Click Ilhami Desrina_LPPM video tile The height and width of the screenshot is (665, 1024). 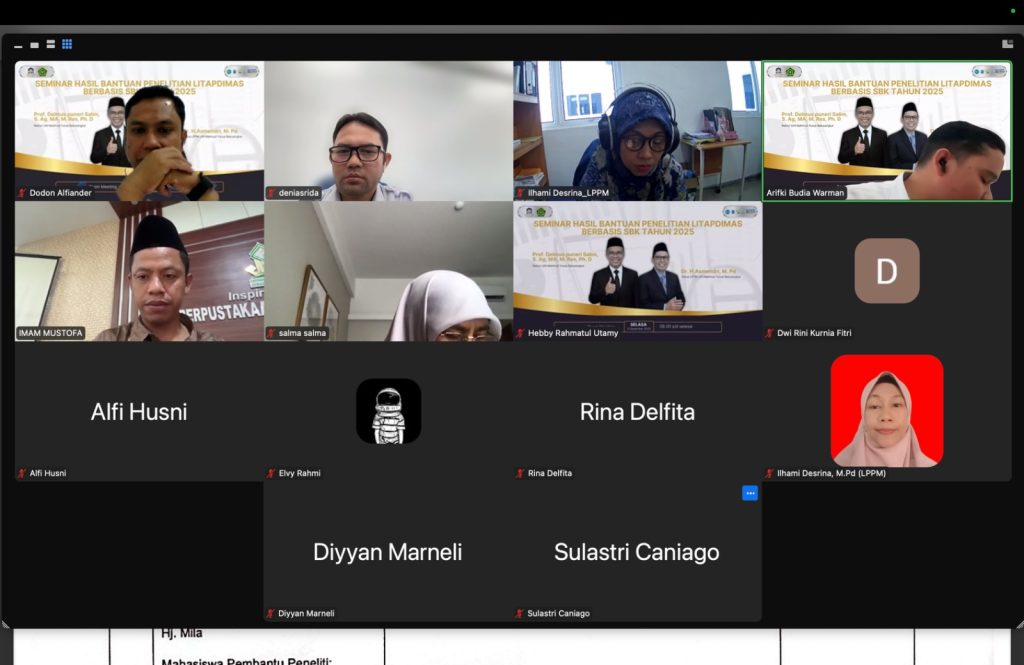[637, 130]
